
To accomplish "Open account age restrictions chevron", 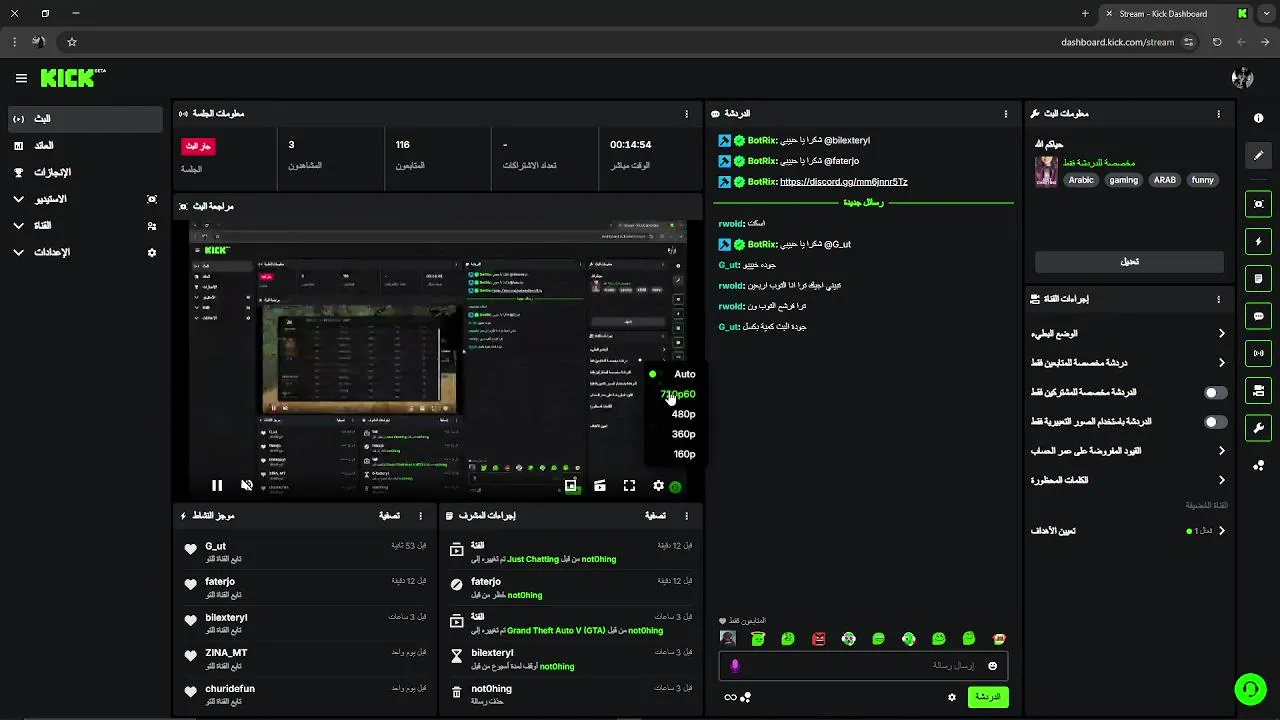I will [x=1221, y=451].
